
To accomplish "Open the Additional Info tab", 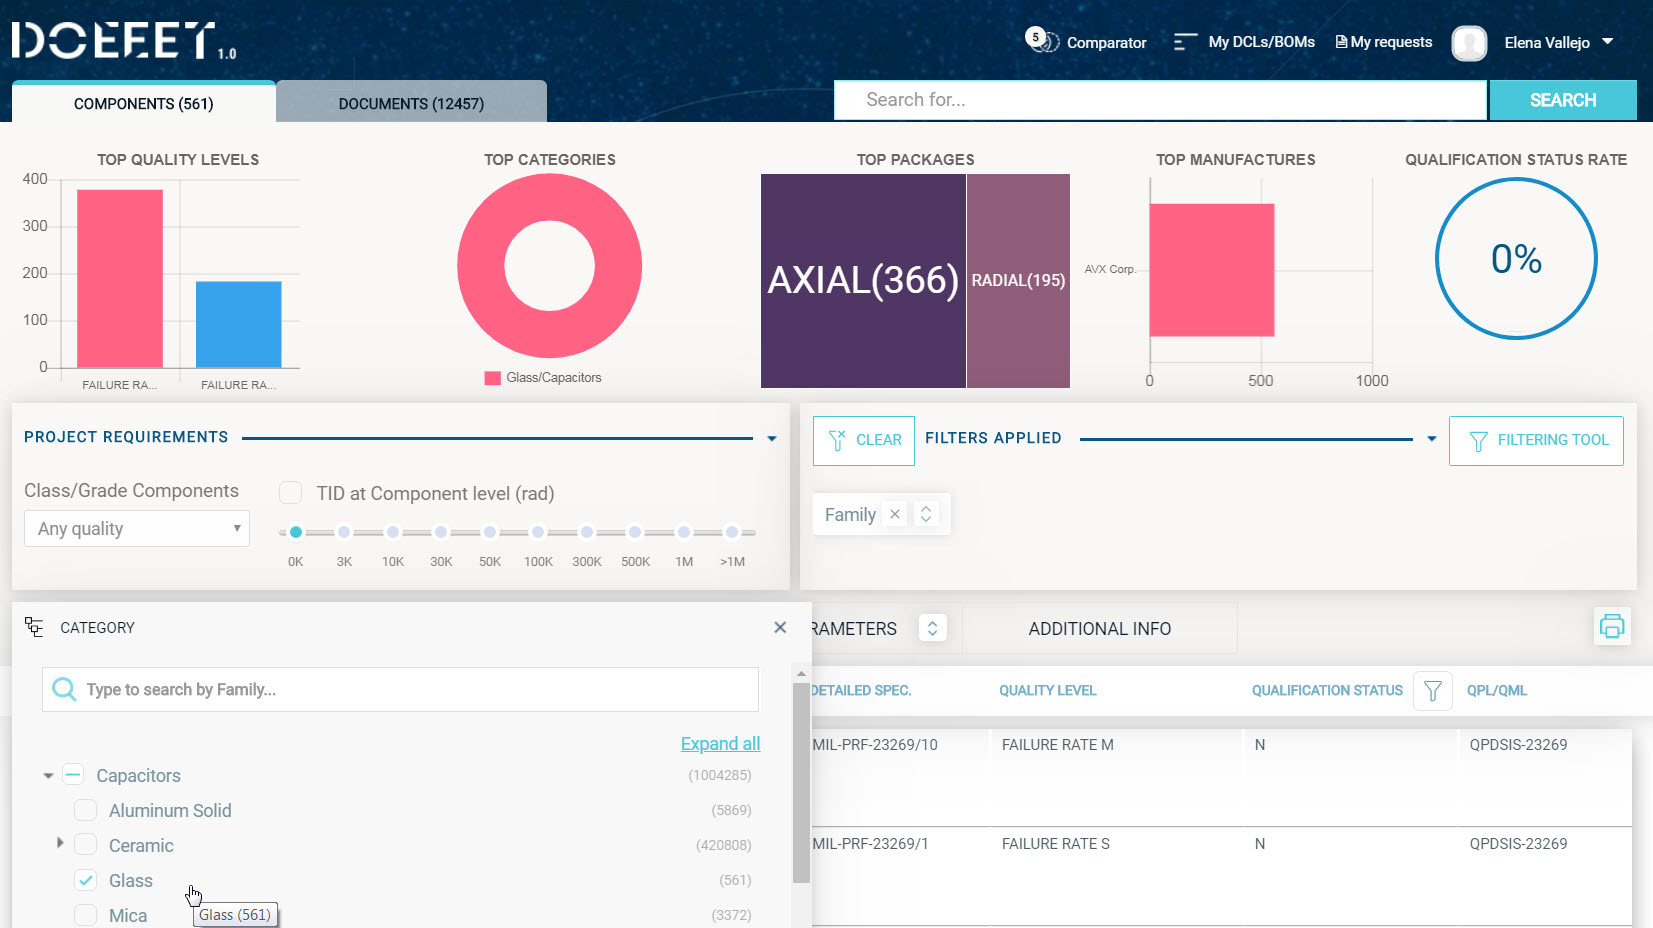I will [x=1100, y=628].
